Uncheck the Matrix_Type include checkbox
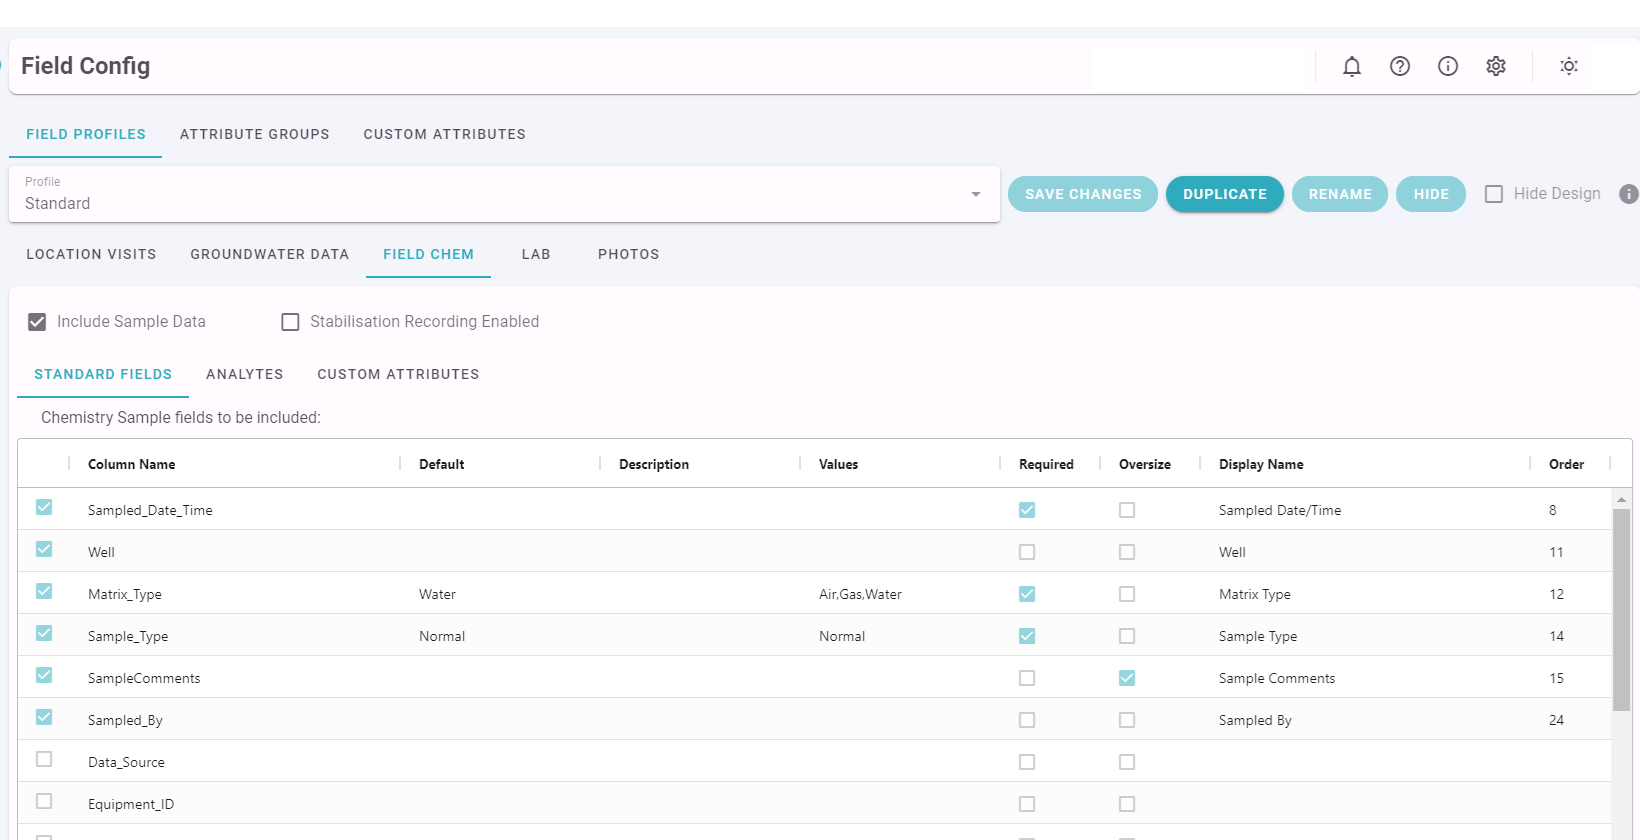Screen dimensions: 1640x840 44,591
